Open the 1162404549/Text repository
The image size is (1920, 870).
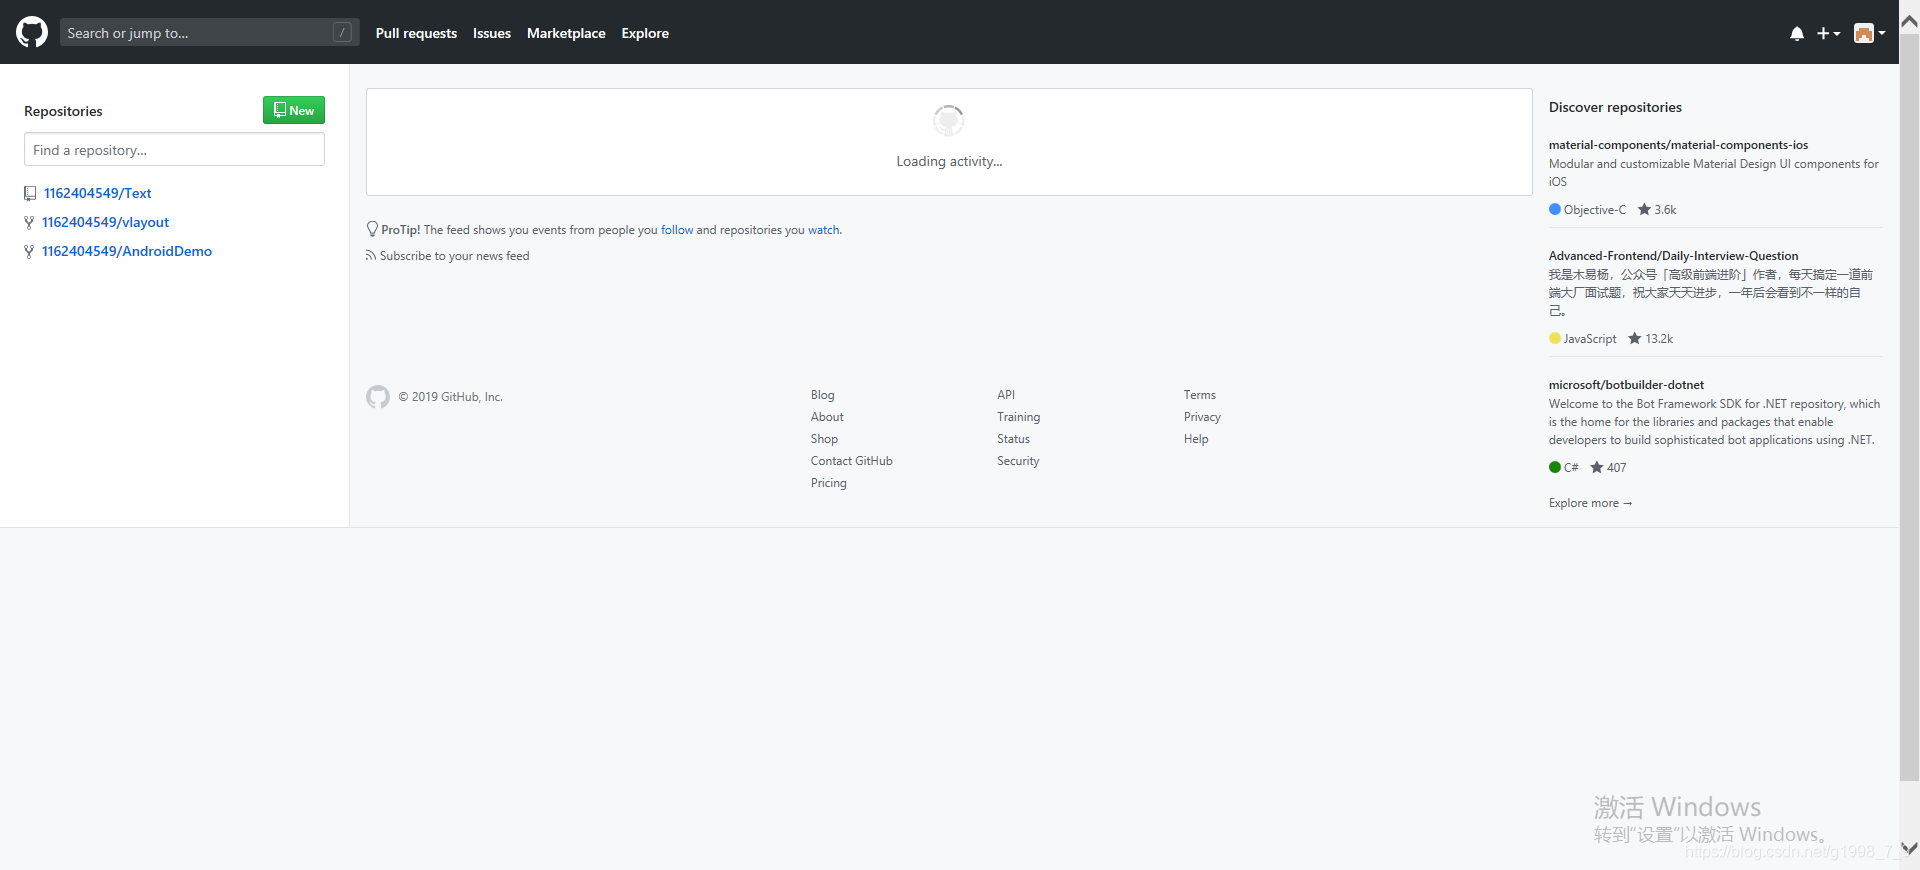[x=98, y=193]
